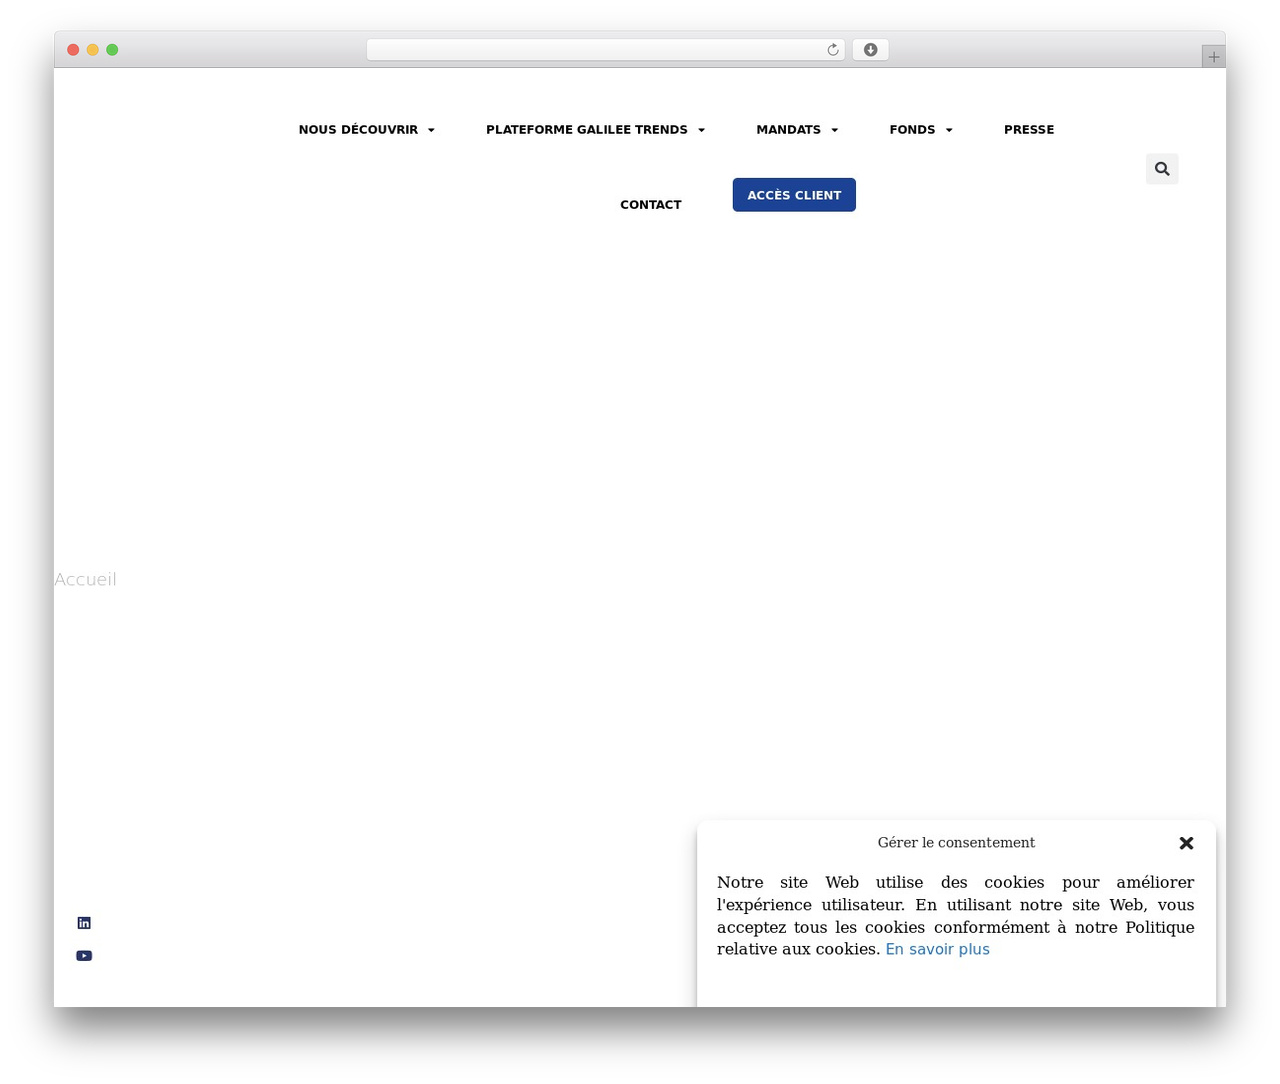The height and width of the screenshot is (1084, 1280).
Task: Open the MANDATS menu item
Action: [x=788, y=130]
